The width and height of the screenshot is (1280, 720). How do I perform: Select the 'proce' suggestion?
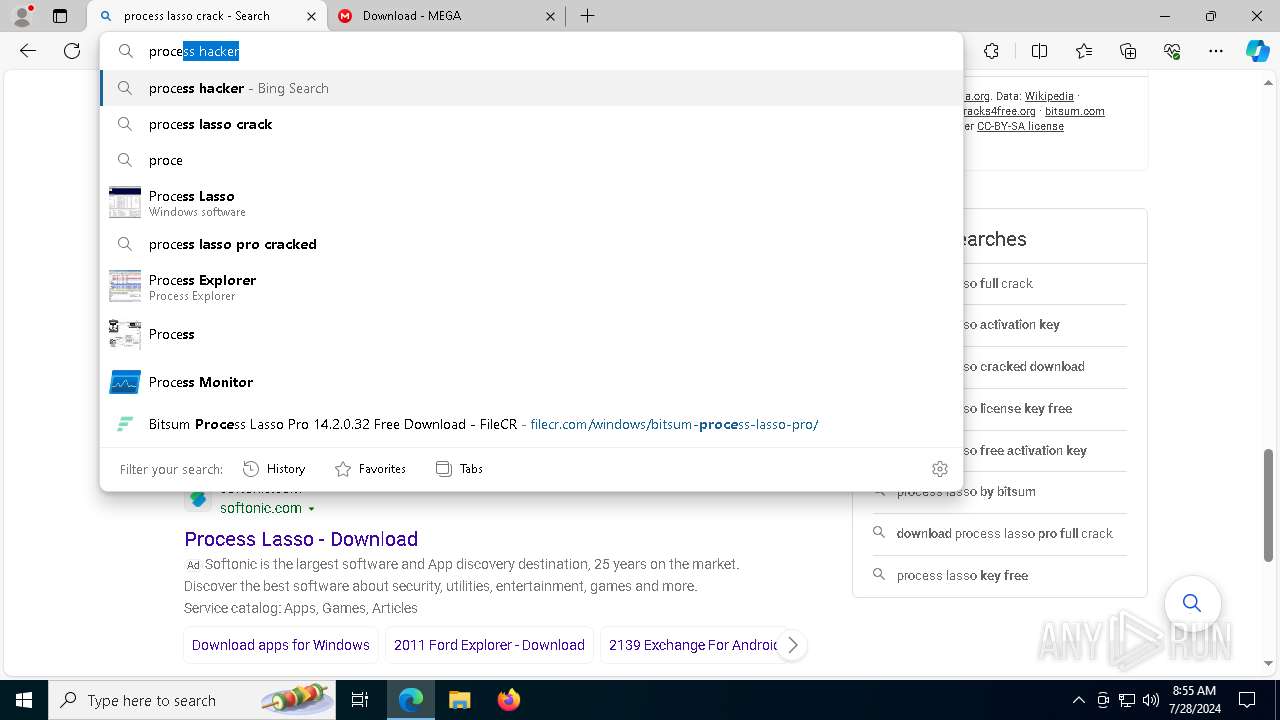tap(531, 160)
